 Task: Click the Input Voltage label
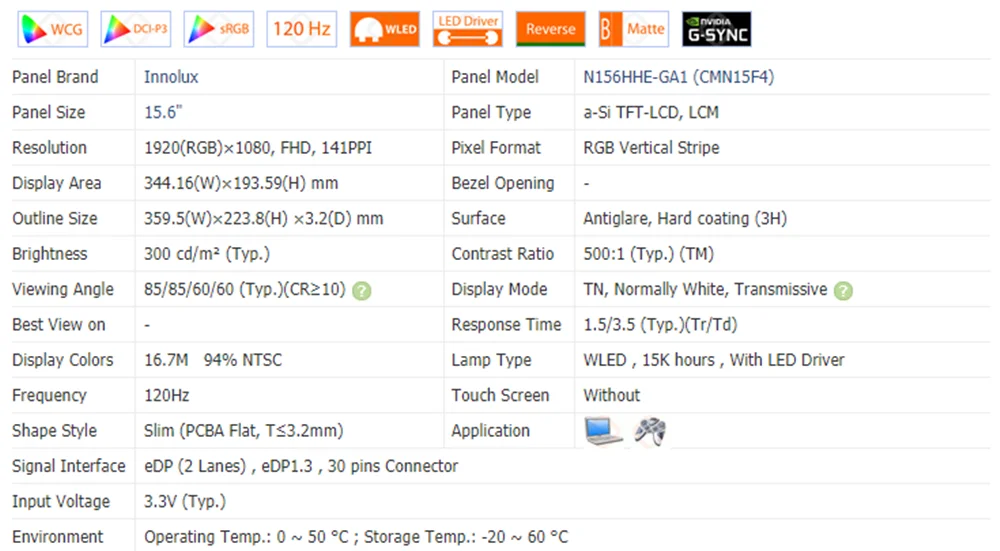61,502
